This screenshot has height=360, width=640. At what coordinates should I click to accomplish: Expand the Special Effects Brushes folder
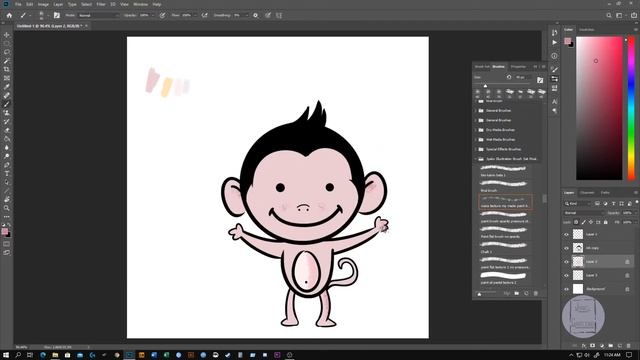tap(476, 149)
